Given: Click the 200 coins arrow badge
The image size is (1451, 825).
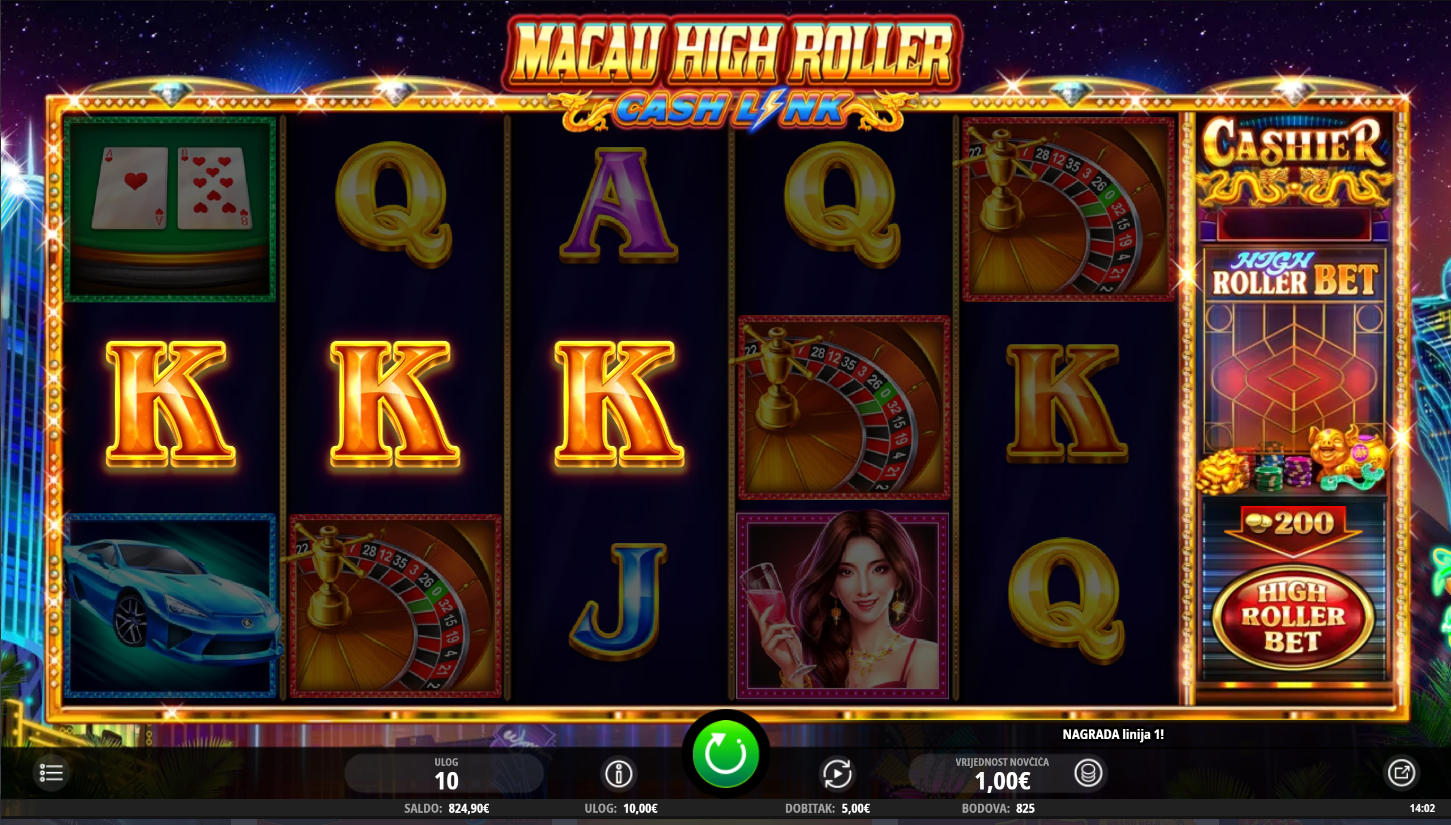Looking at the screenshot, I should (1293, 529).
